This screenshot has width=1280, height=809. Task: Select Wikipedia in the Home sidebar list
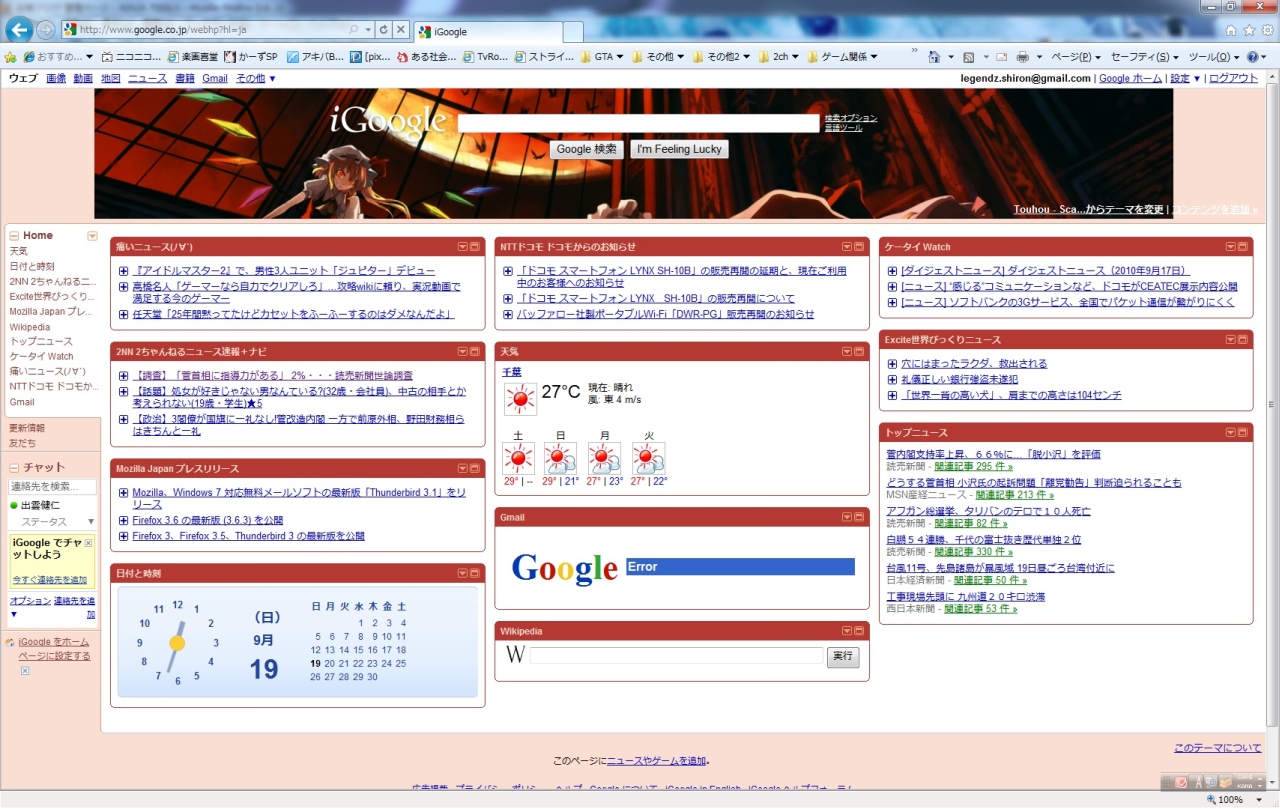[x=30, y=327]
